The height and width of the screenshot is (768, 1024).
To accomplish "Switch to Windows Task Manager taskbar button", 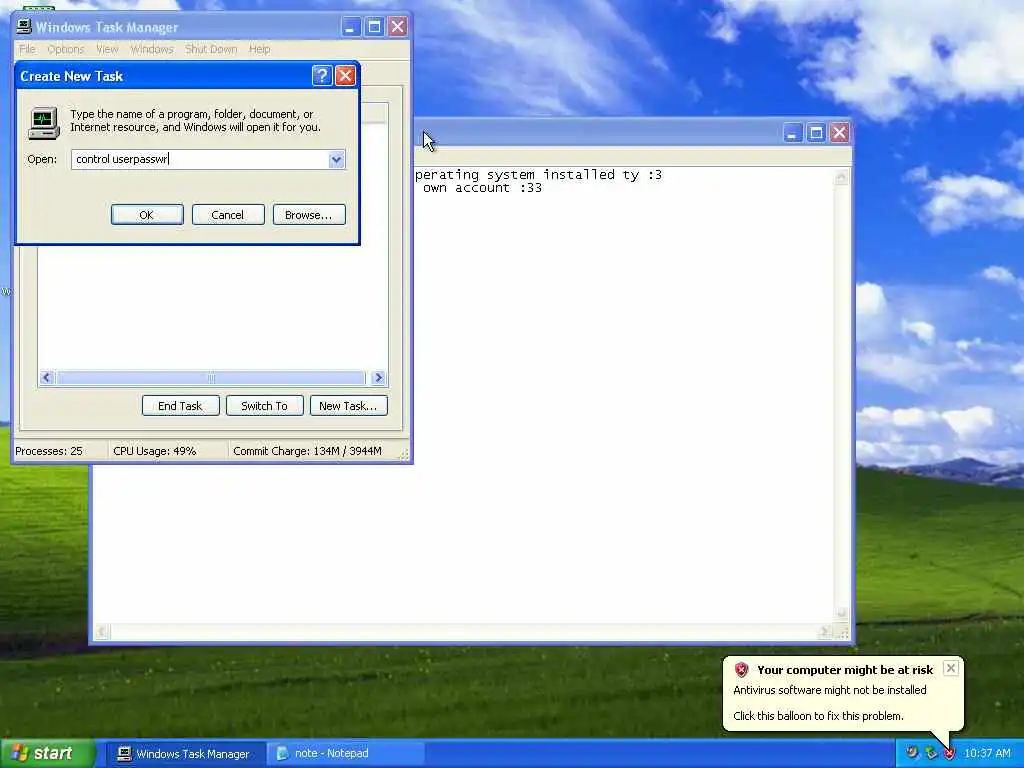I will 185,754.
